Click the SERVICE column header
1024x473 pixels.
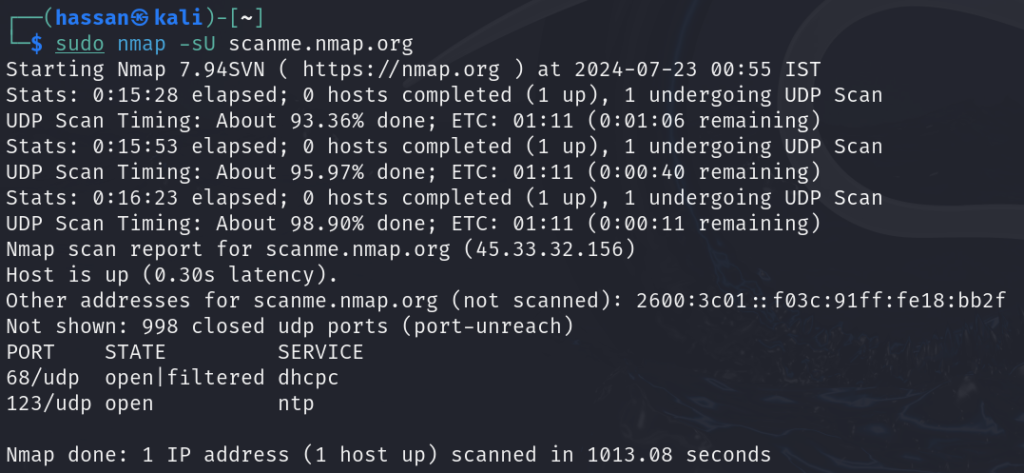coord(321,353)
